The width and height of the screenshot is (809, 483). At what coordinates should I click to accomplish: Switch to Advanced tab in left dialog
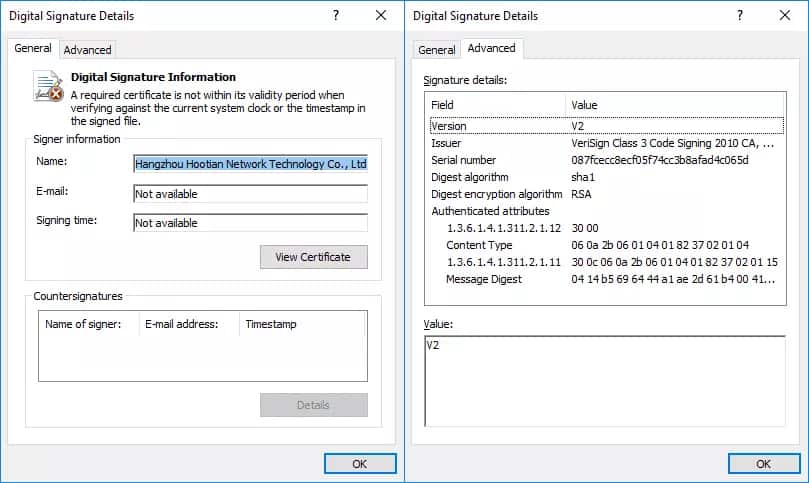point(88,49)
